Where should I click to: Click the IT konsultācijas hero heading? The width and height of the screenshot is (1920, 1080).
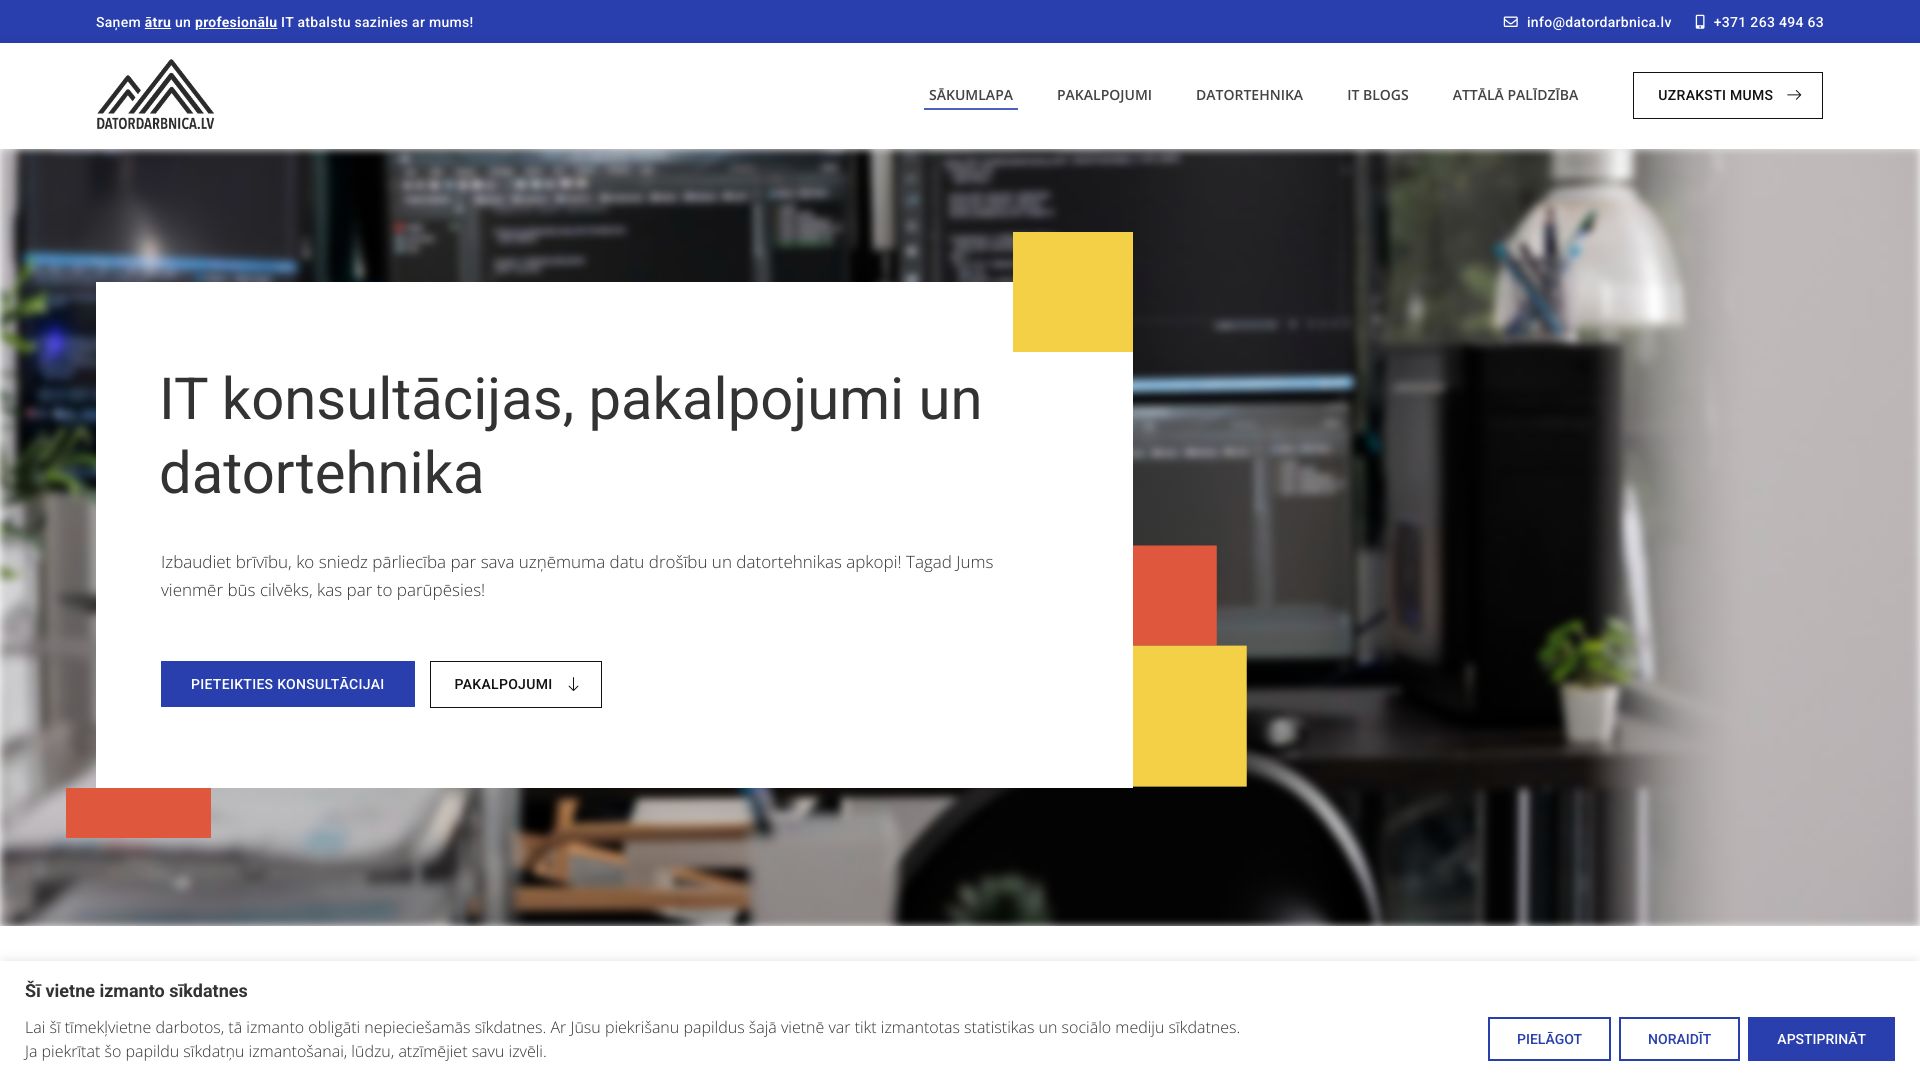[x=570, y=436]
